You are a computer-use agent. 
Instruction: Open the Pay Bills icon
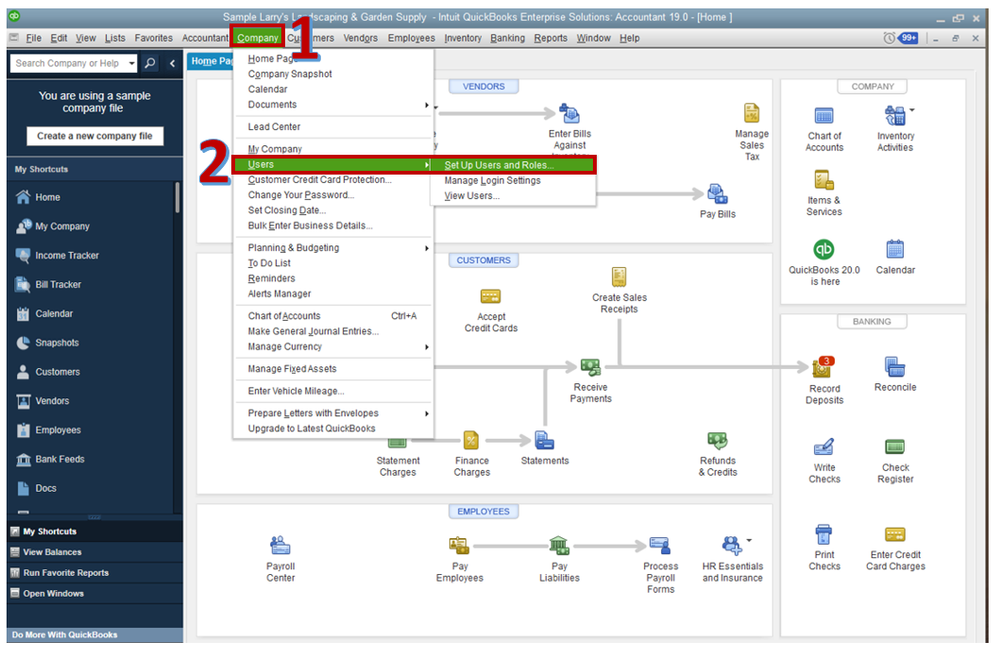pos(717,194)
